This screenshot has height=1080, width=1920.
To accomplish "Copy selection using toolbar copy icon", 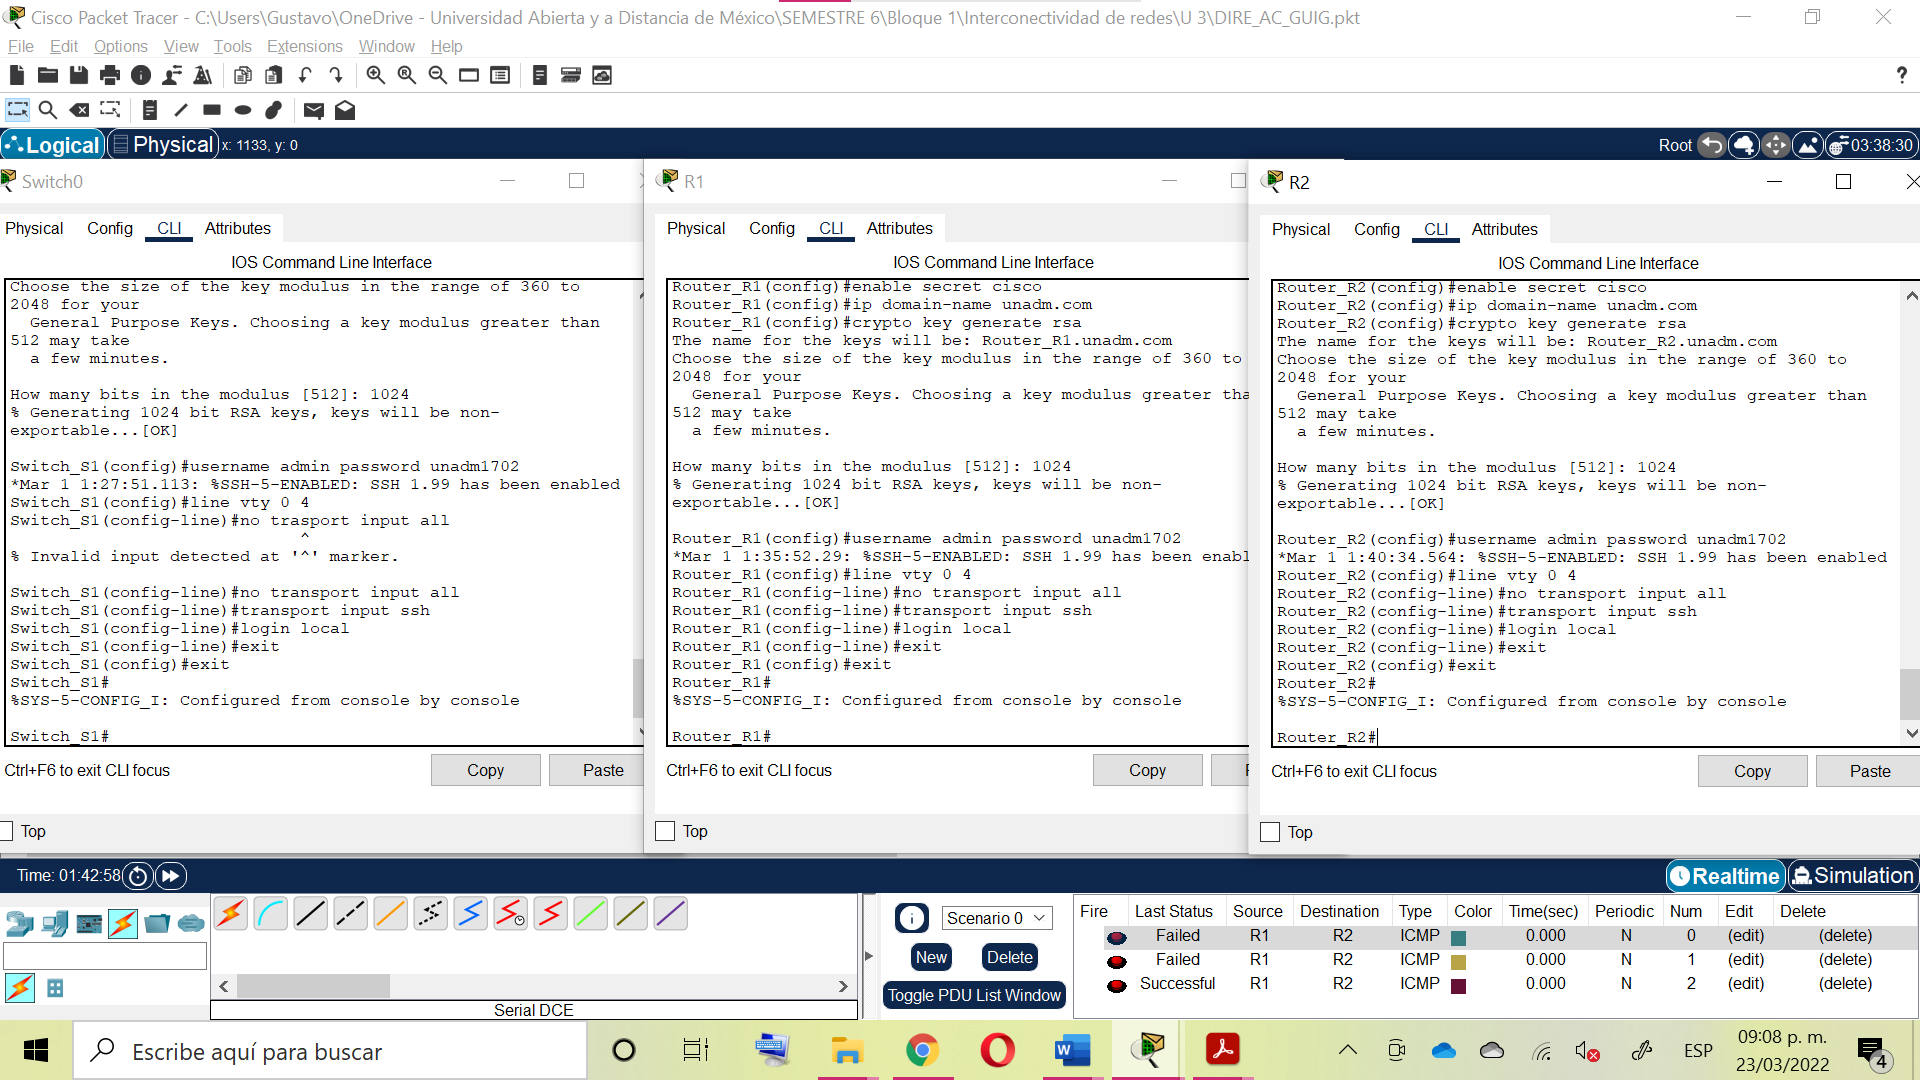I will coord(242,75).
